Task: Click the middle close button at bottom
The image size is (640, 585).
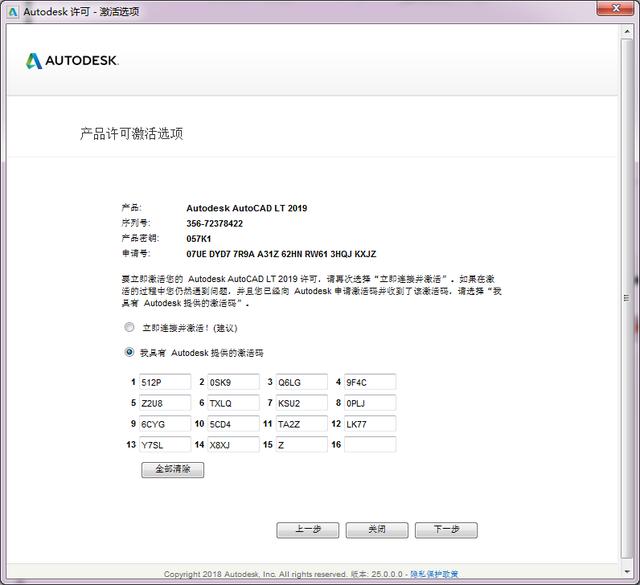Action: pyautogui.click(x=377, y=530)
